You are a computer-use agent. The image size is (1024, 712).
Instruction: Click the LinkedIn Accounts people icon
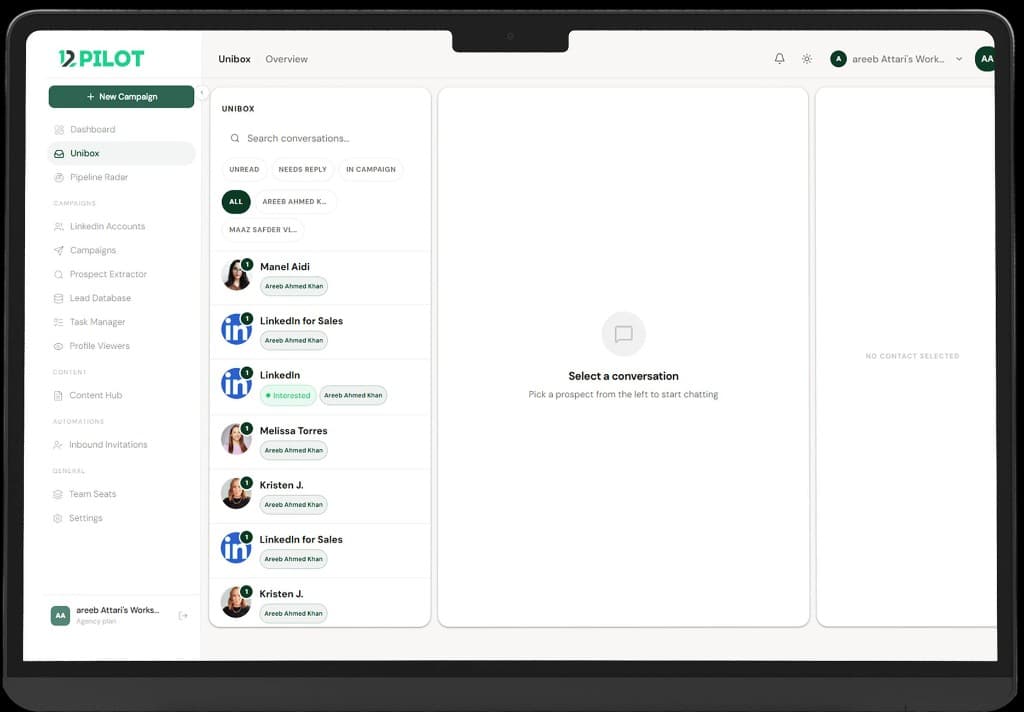point(59,227)
